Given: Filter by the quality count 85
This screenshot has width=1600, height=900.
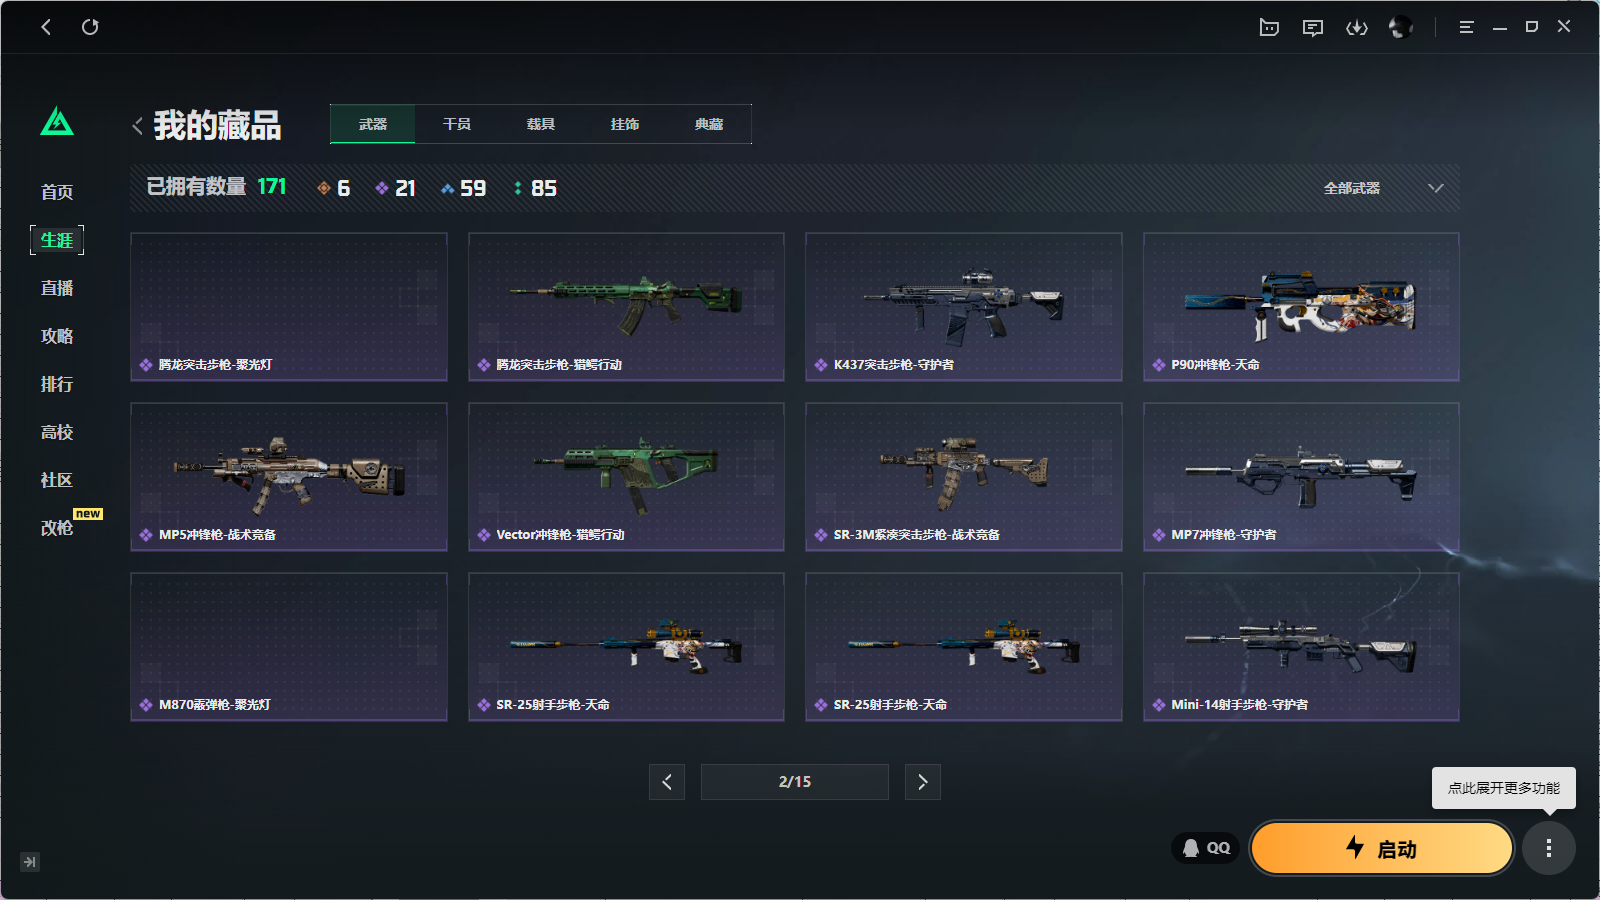Looking at the screenshot, I should pos(535,188).
